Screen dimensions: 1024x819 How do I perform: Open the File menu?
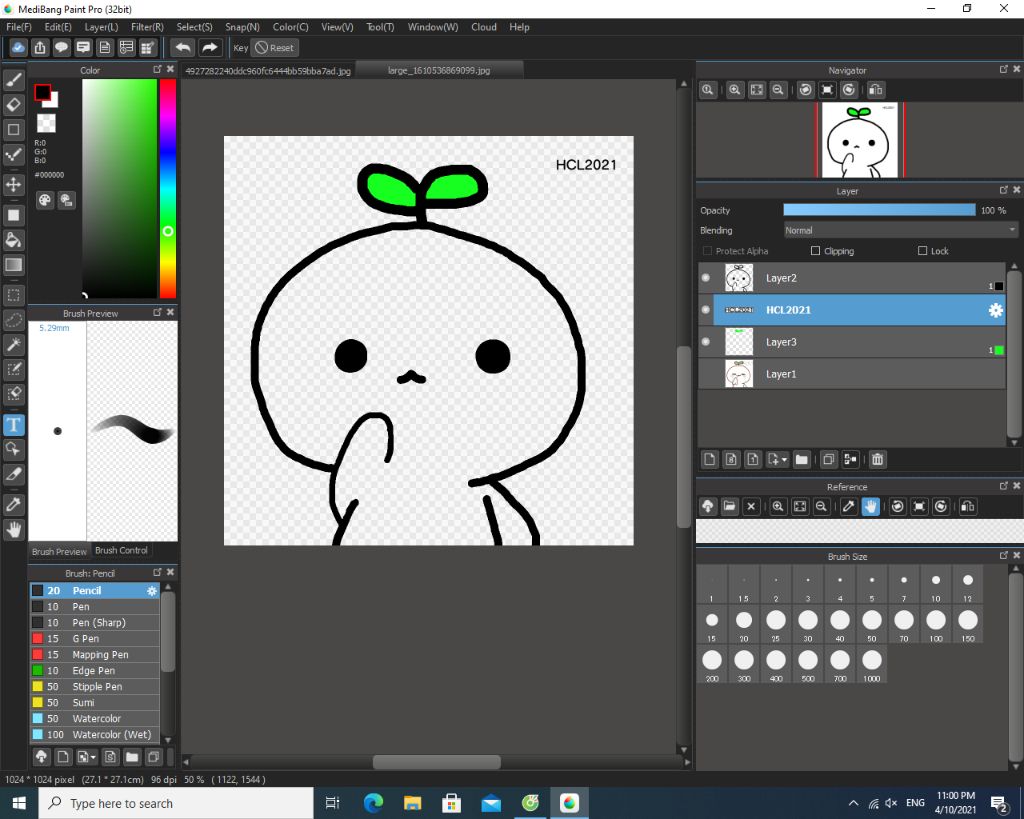tap(18, 27)
